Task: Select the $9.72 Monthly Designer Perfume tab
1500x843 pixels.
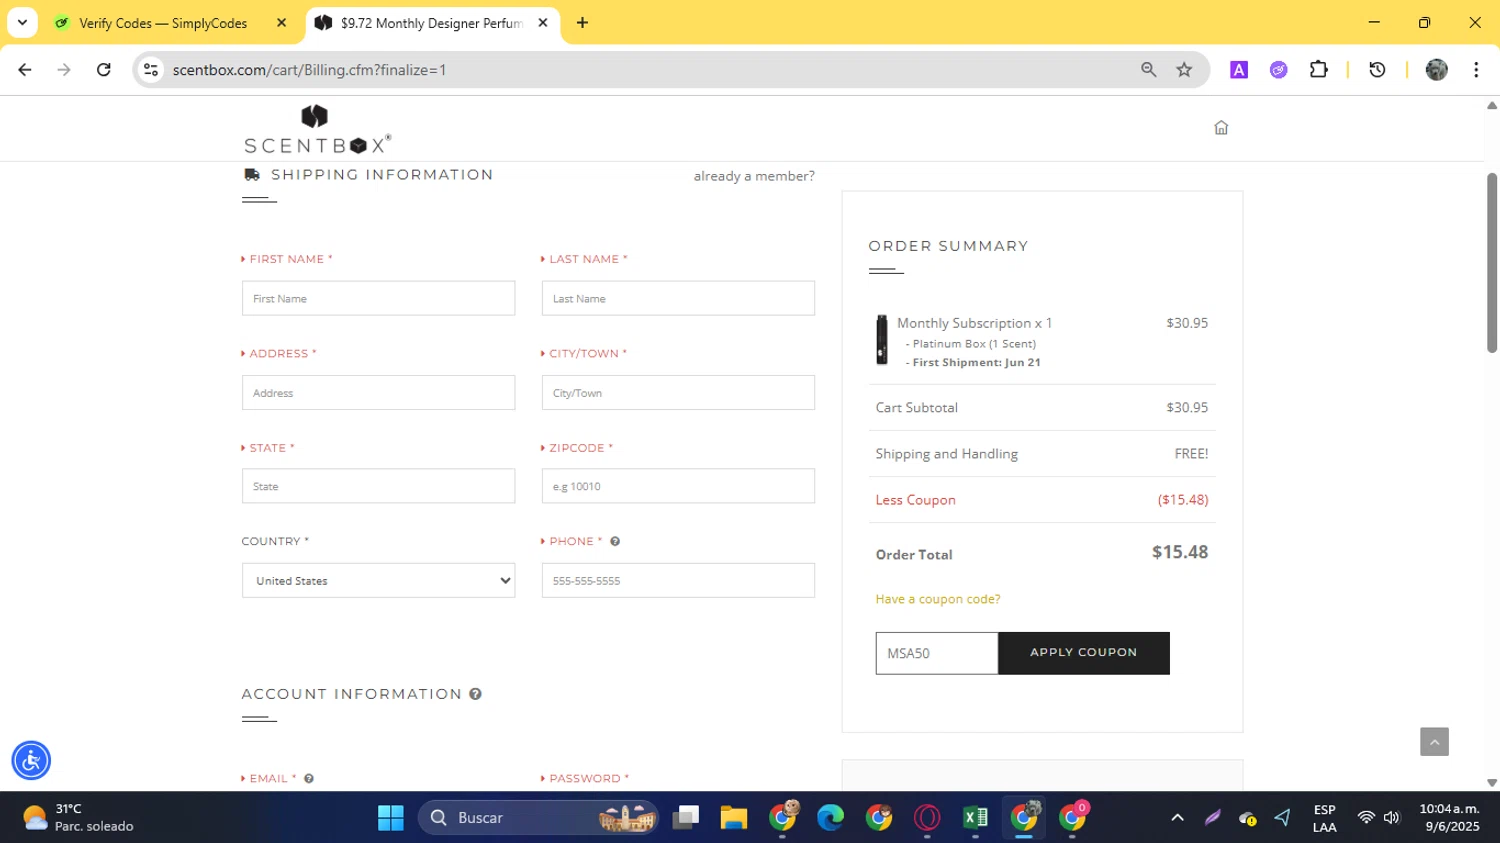Action: pos(432,23)
